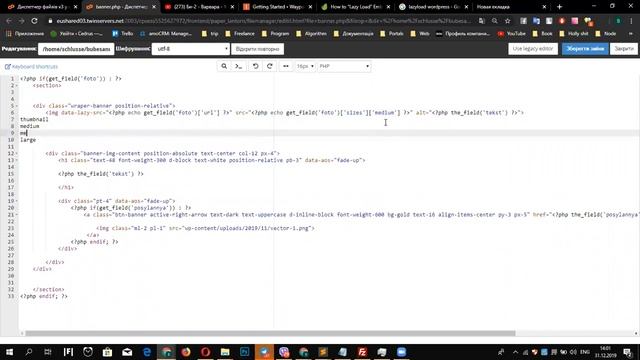Image resolution: width=640 pixels, height=360 pixels.
Task: Launch Microsoft Edge from taskbar
Action: tap(147, 352)
